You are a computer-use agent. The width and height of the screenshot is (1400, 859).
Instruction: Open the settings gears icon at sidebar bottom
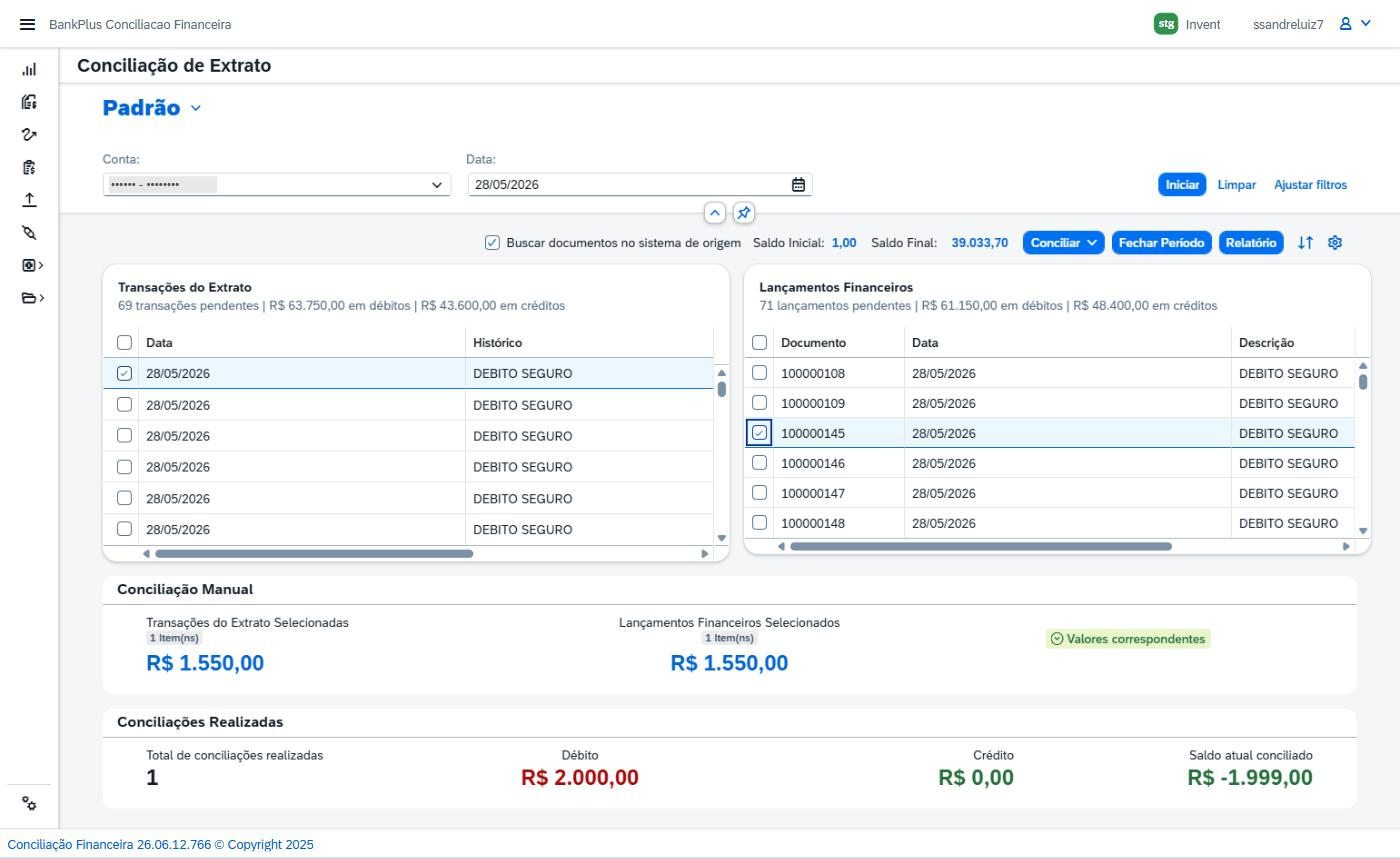(29, 804)
